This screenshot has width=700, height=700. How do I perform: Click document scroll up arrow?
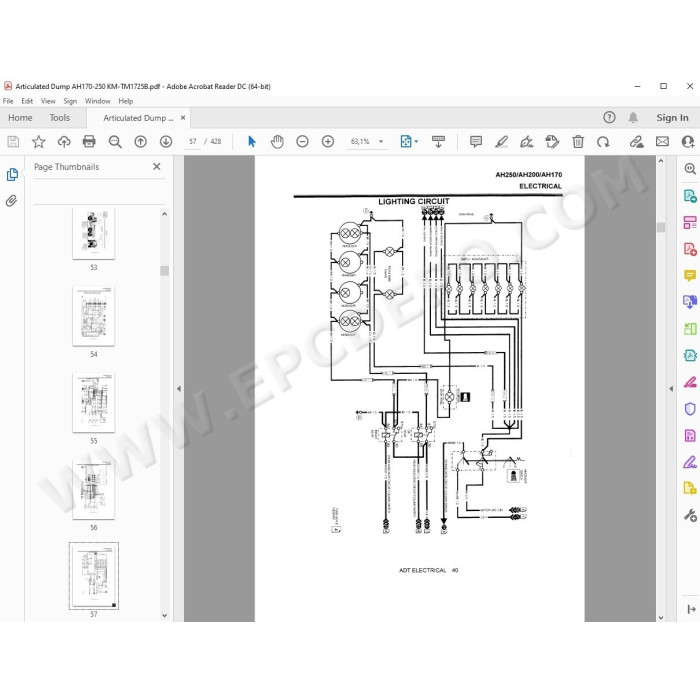[x=661, y=161]
